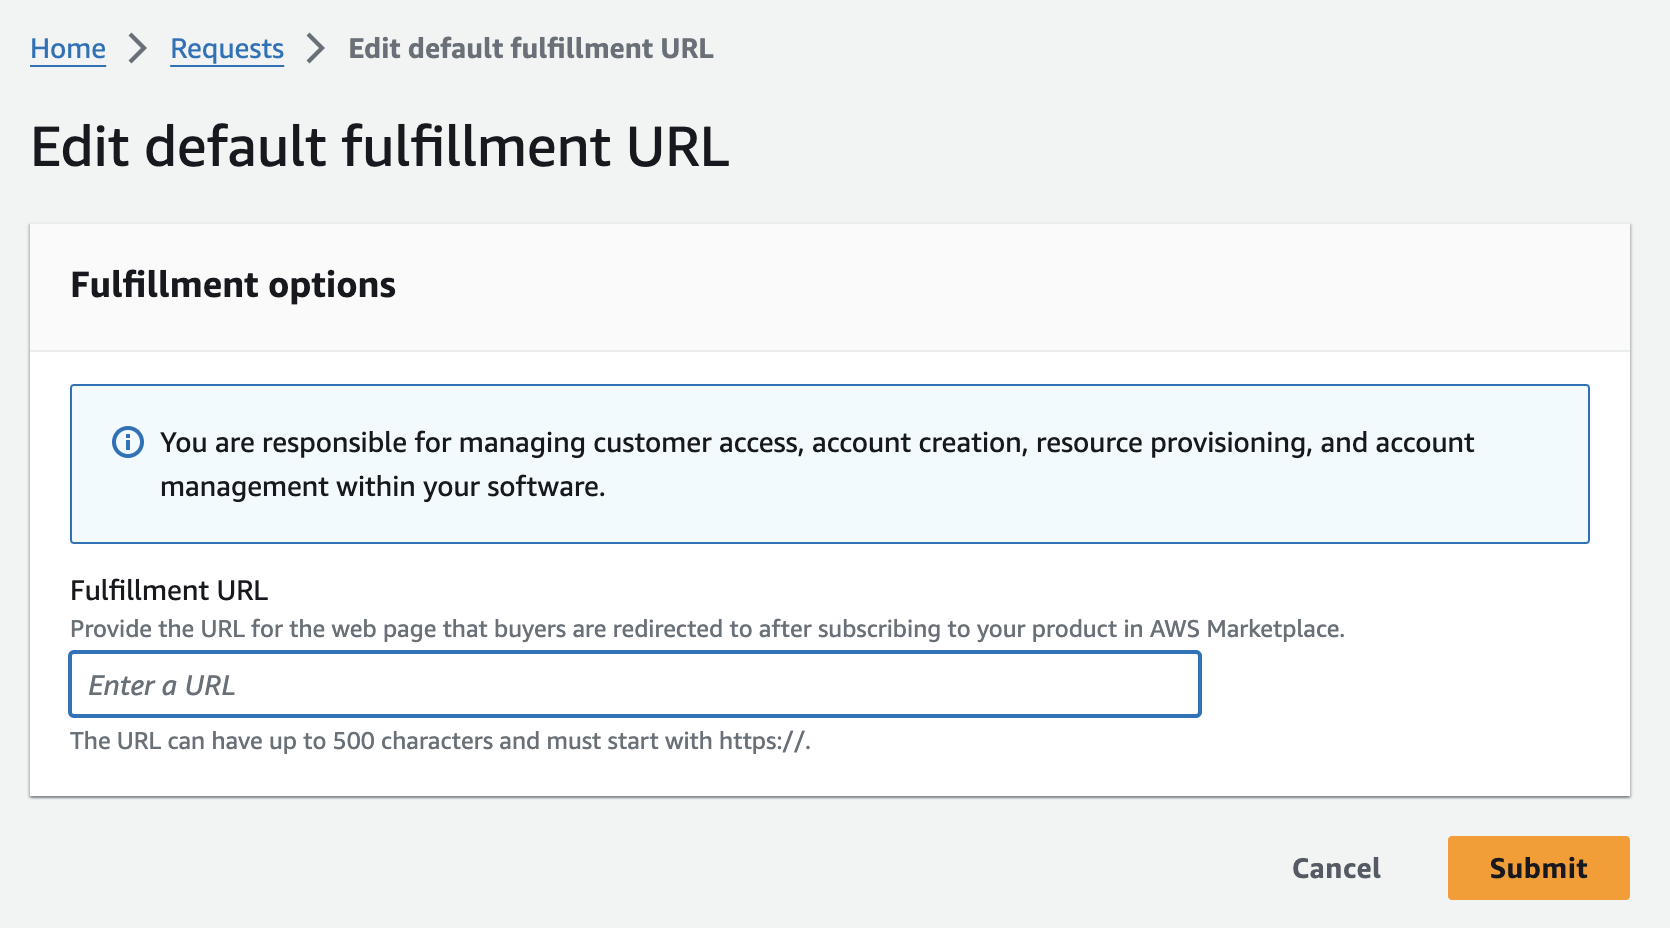Click the description mentioning AWS Marketplace

coord(706,629)
